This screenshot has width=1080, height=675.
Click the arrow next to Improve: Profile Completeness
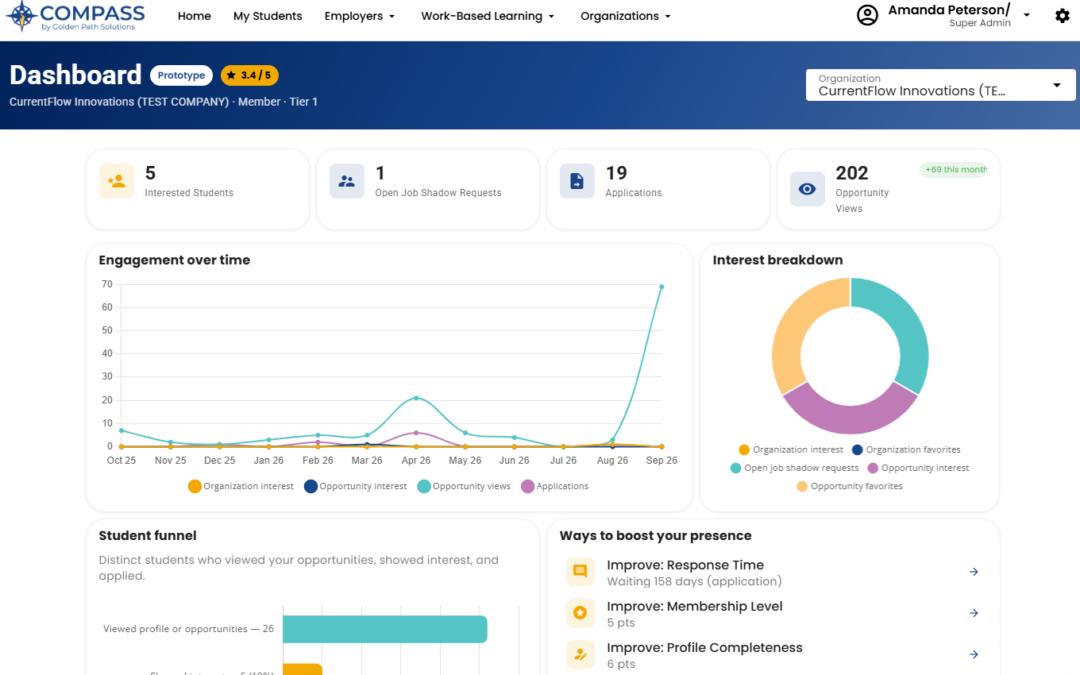973,654
